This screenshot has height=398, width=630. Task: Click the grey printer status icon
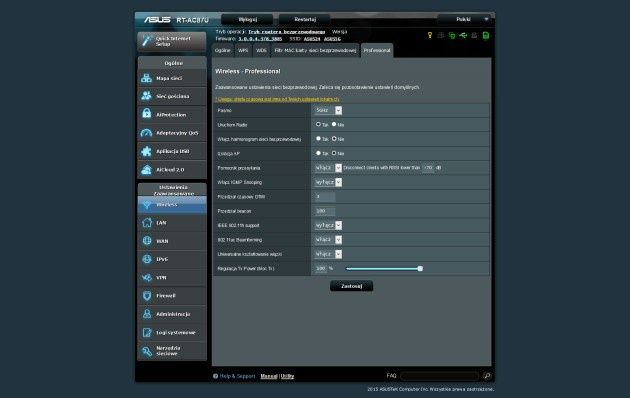click(x=475, y=35)
